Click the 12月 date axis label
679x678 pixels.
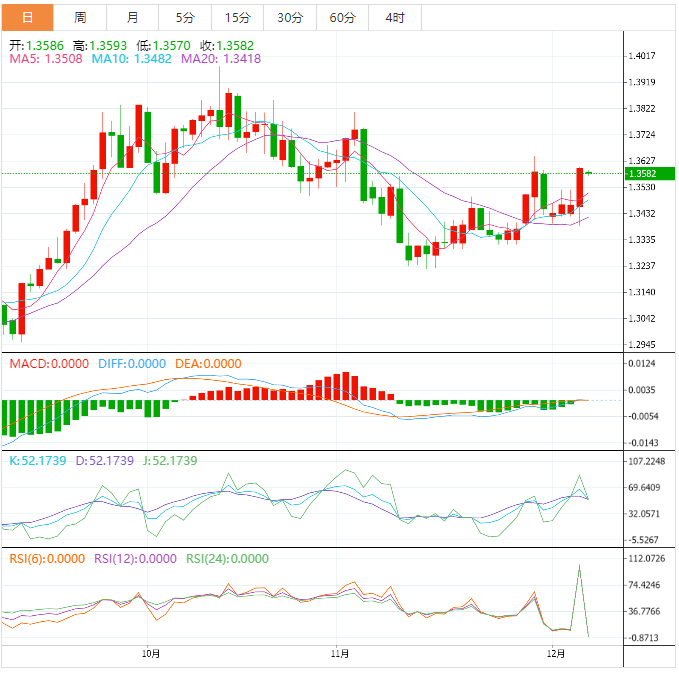click(x=556, y=654)
